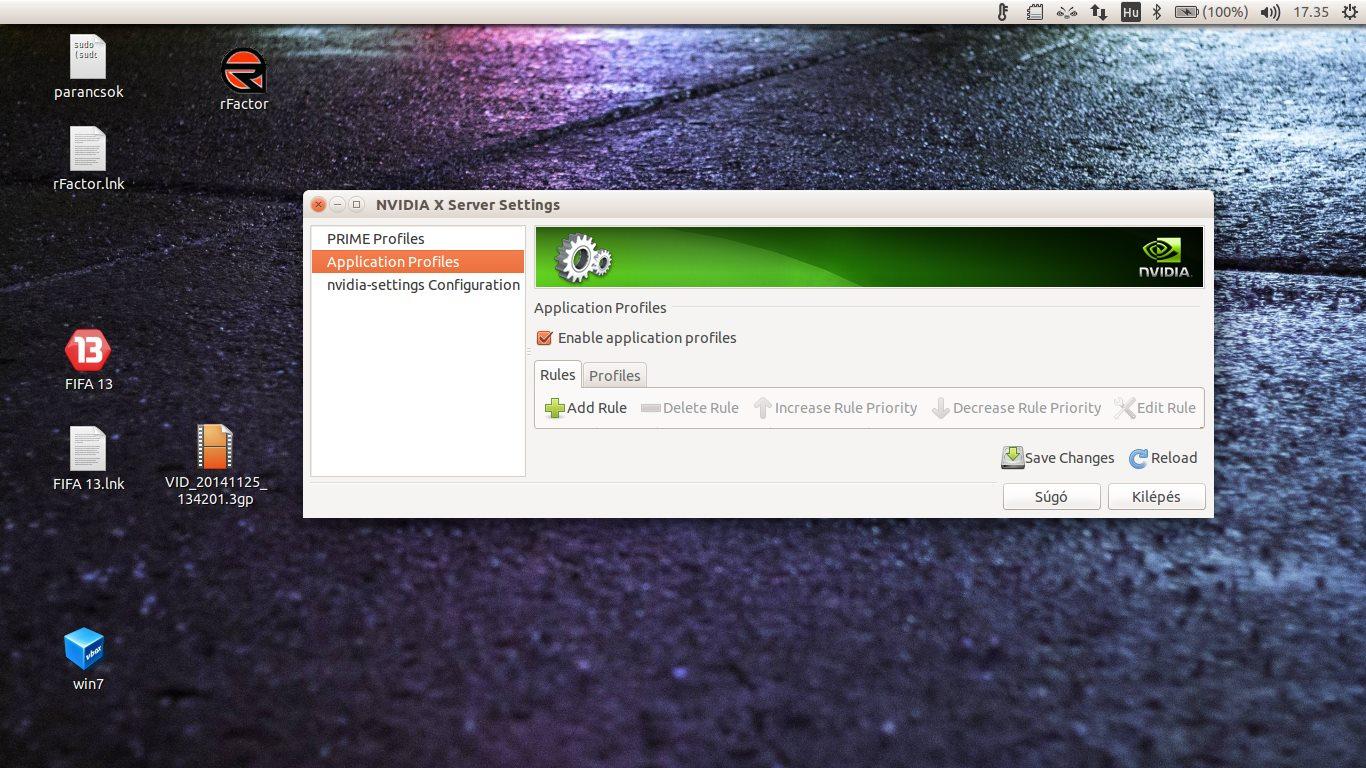Switch to the Rules tab
Image resolution: width=1366 pixels, height=768 pixels.
coord(558,375)
